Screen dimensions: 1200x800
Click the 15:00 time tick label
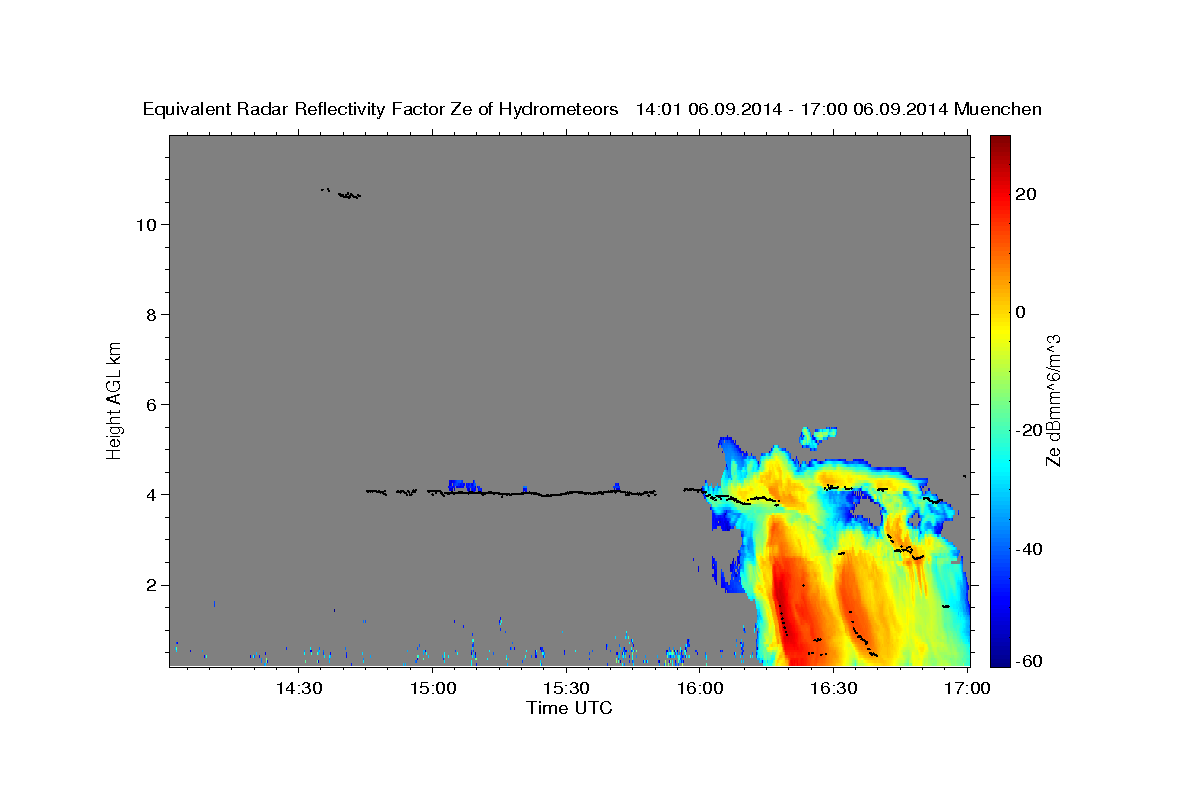click(x=432, y=688)
